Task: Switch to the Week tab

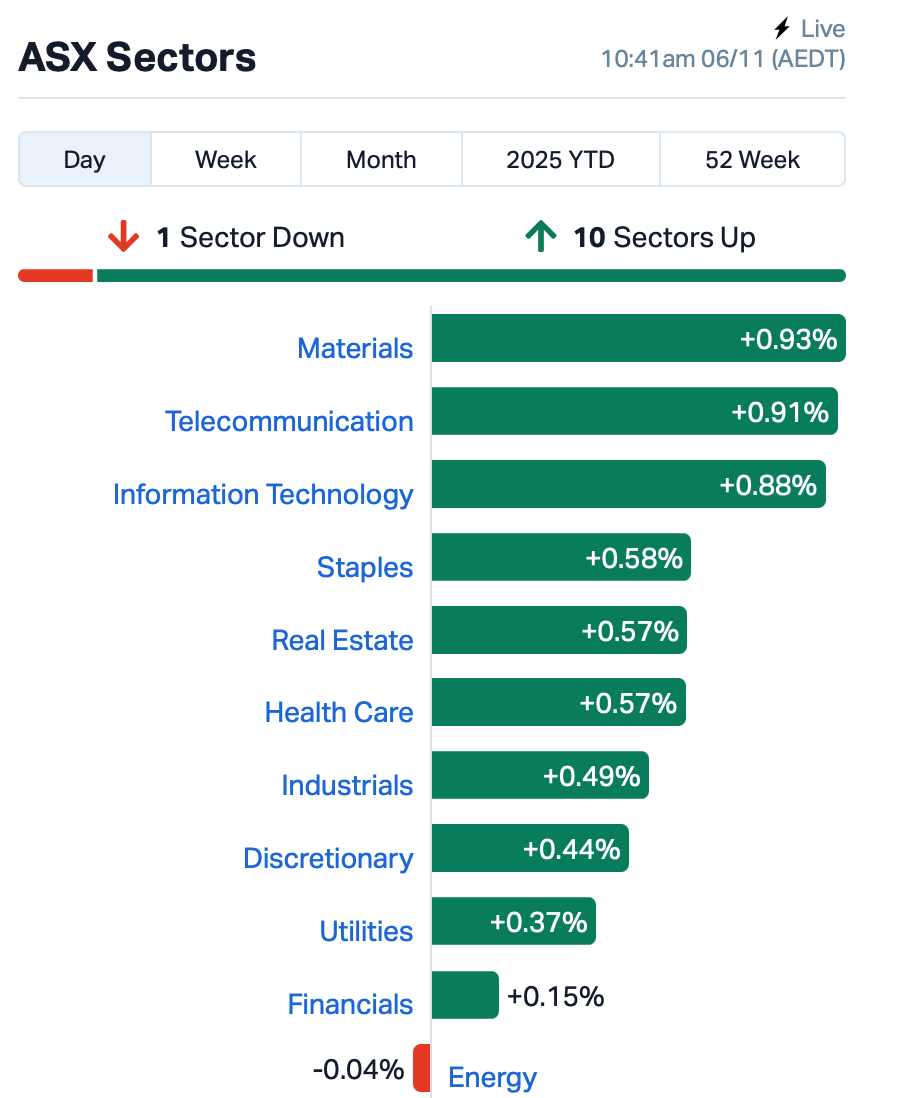Action: (226, 160)
